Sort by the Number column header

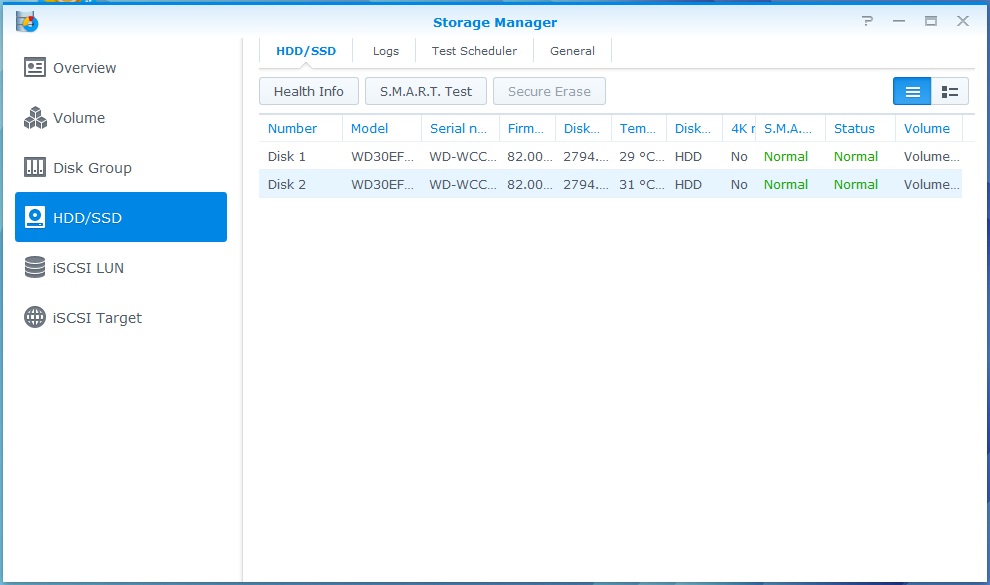click(292, 129)
